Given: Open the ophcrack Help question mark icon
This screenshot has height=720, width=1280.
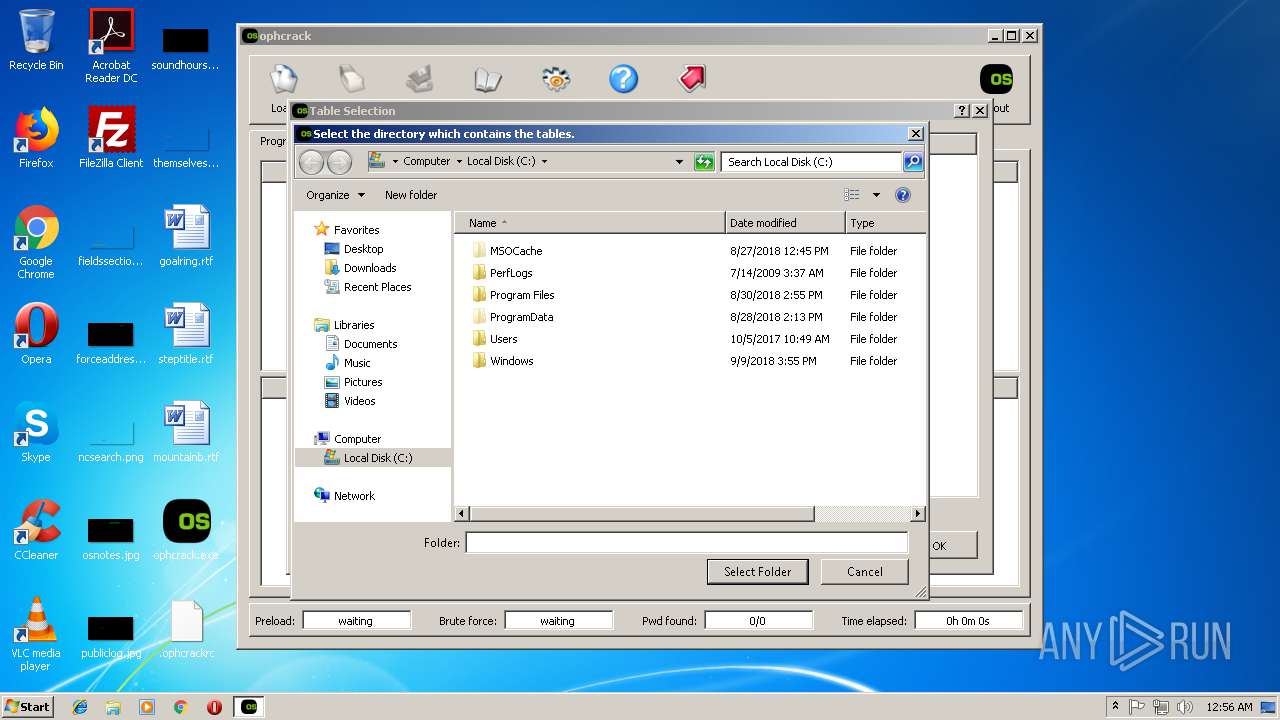Looking at the screenshot, I should tap(623, 79).
